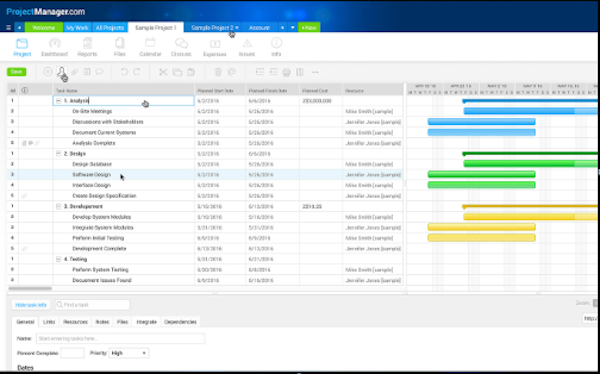Click the +New button
This screenshot has height=374, width=600.
pyautogui.click(x=309, y=28)
